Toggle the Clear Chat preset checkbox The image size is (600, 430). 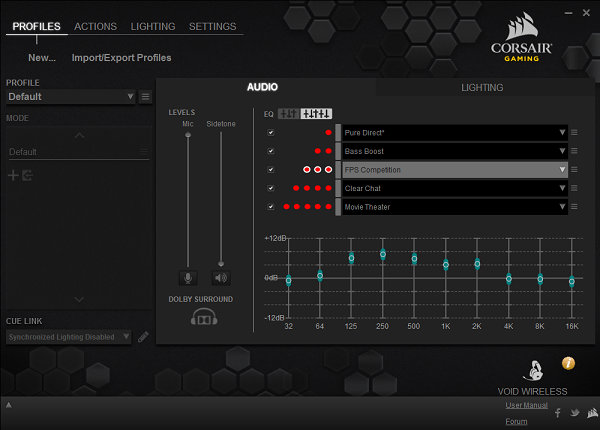(x=271, y=188)
